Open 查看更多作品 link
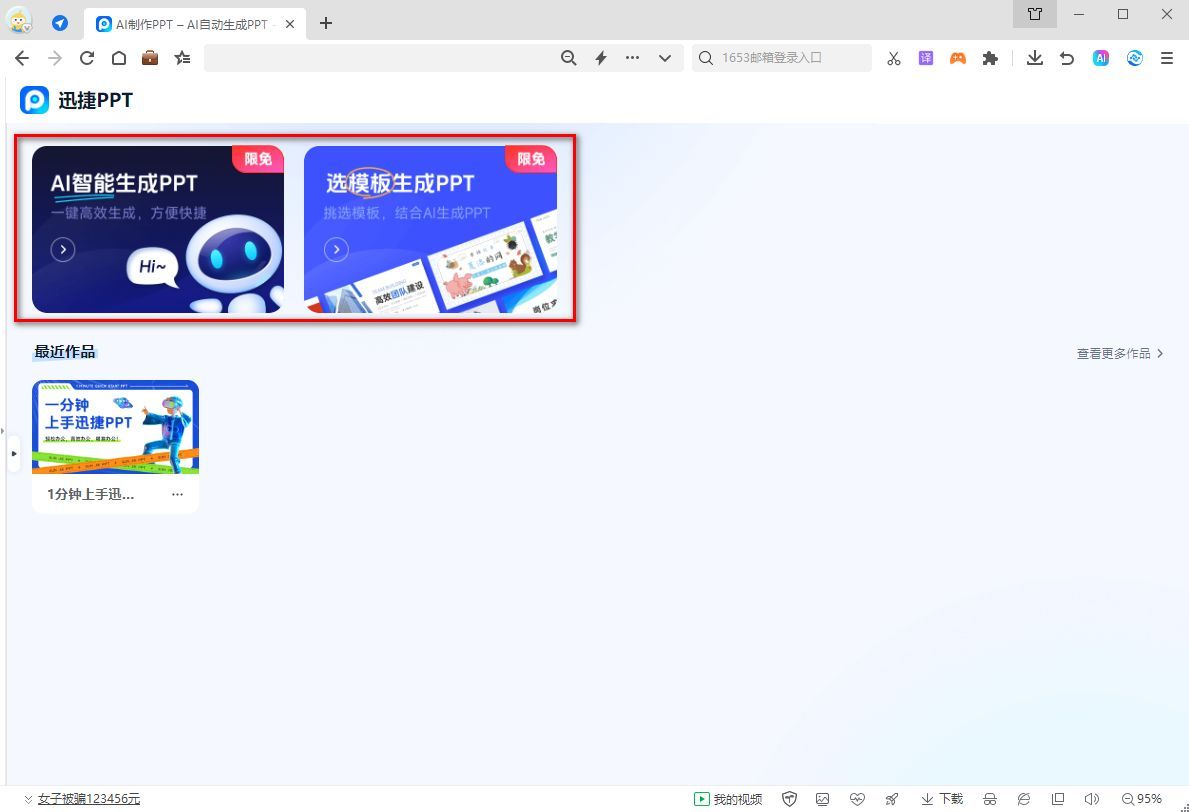This screenshot has height=812, width=1189. tap(1120, 353)
